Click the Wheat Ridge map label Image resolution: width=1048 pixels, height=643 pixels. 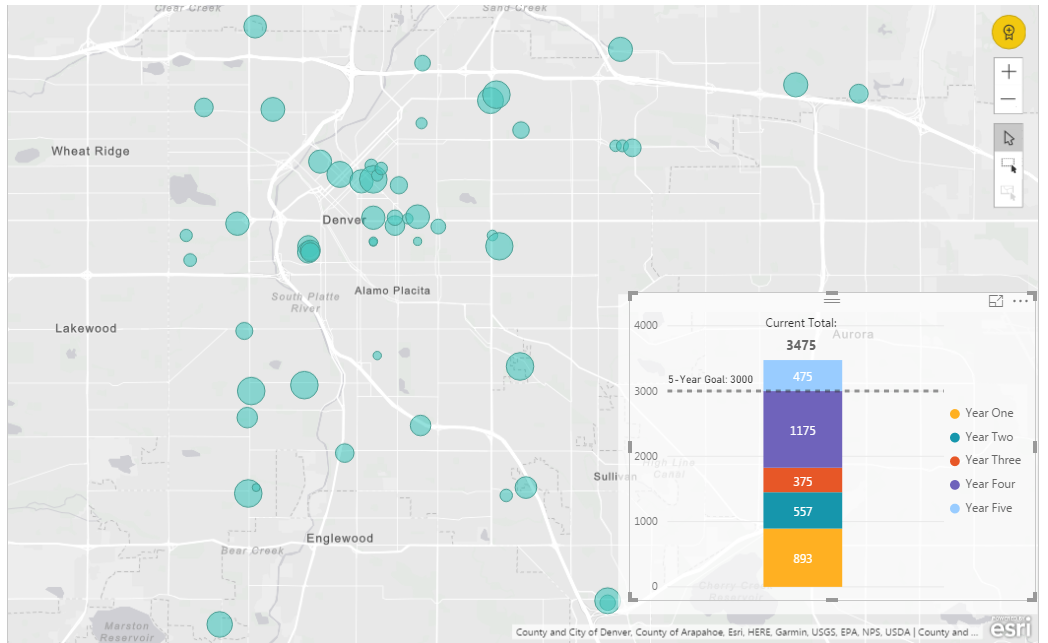(90, 151)
